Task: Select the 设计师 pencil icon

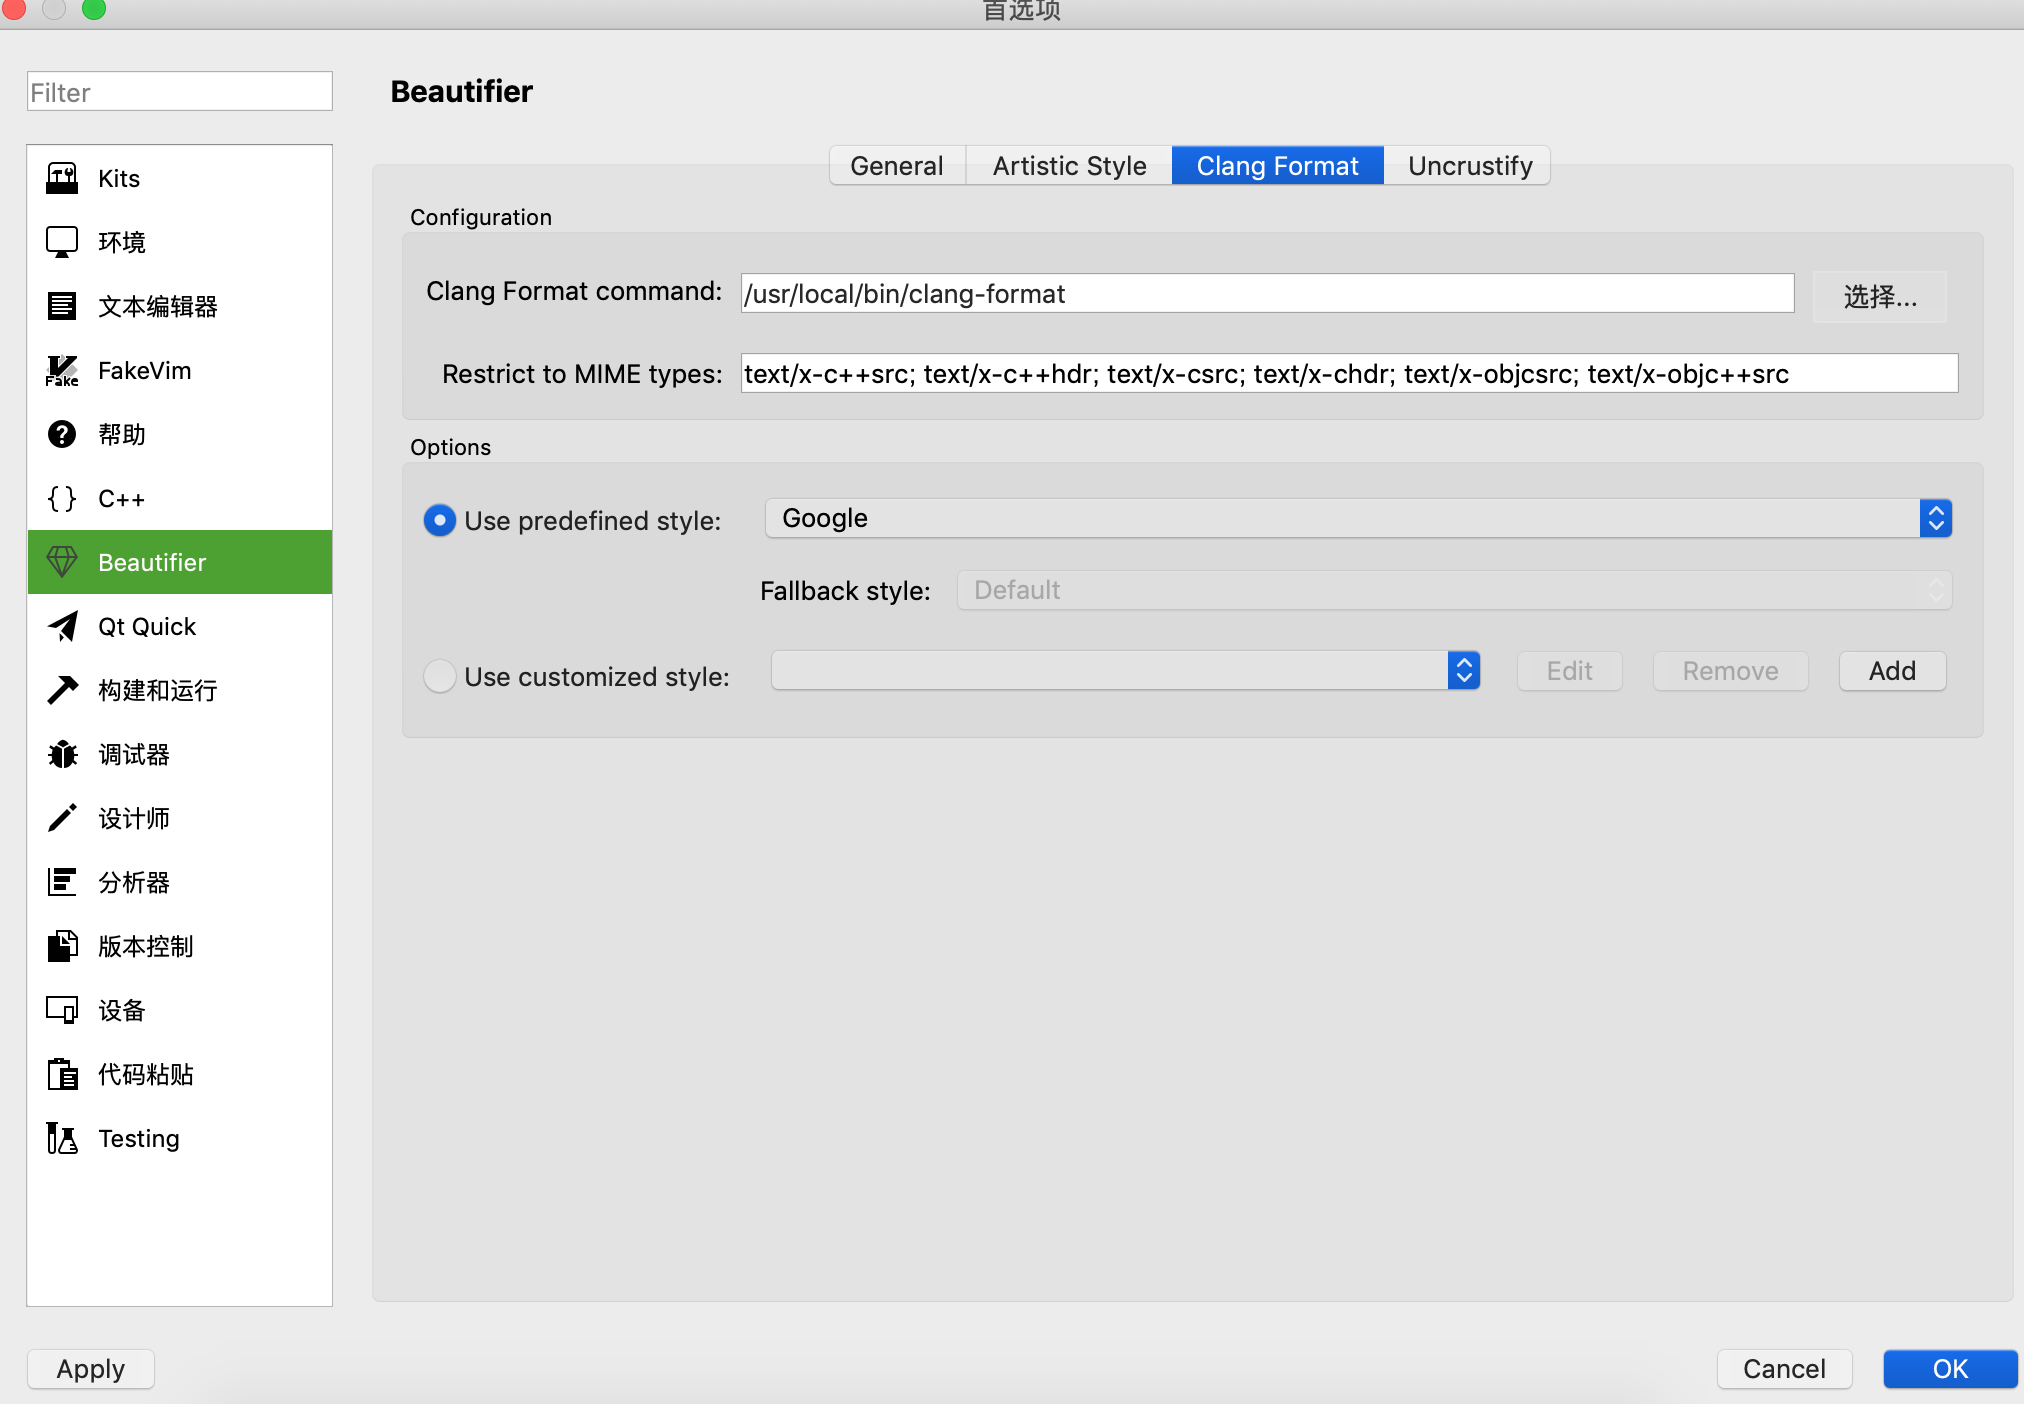Action: 62,818
